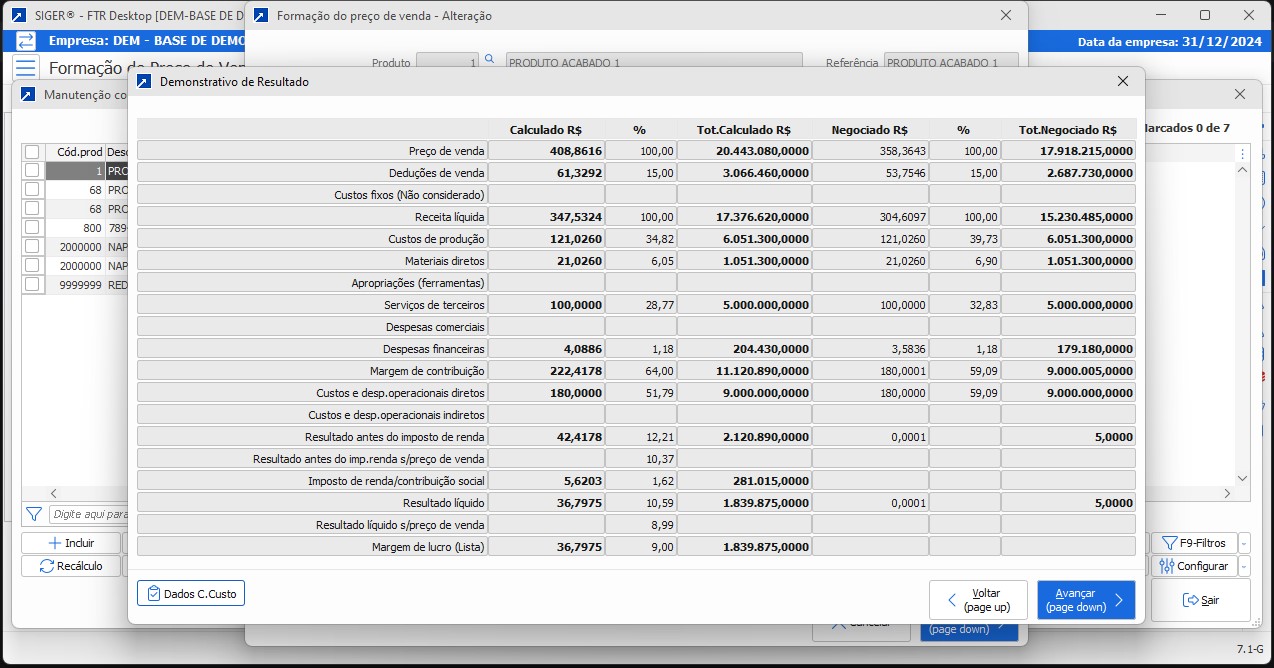Open the grid options three-dot menu
This screenshot has width=1274, height=668.
tap(1243, 154)
